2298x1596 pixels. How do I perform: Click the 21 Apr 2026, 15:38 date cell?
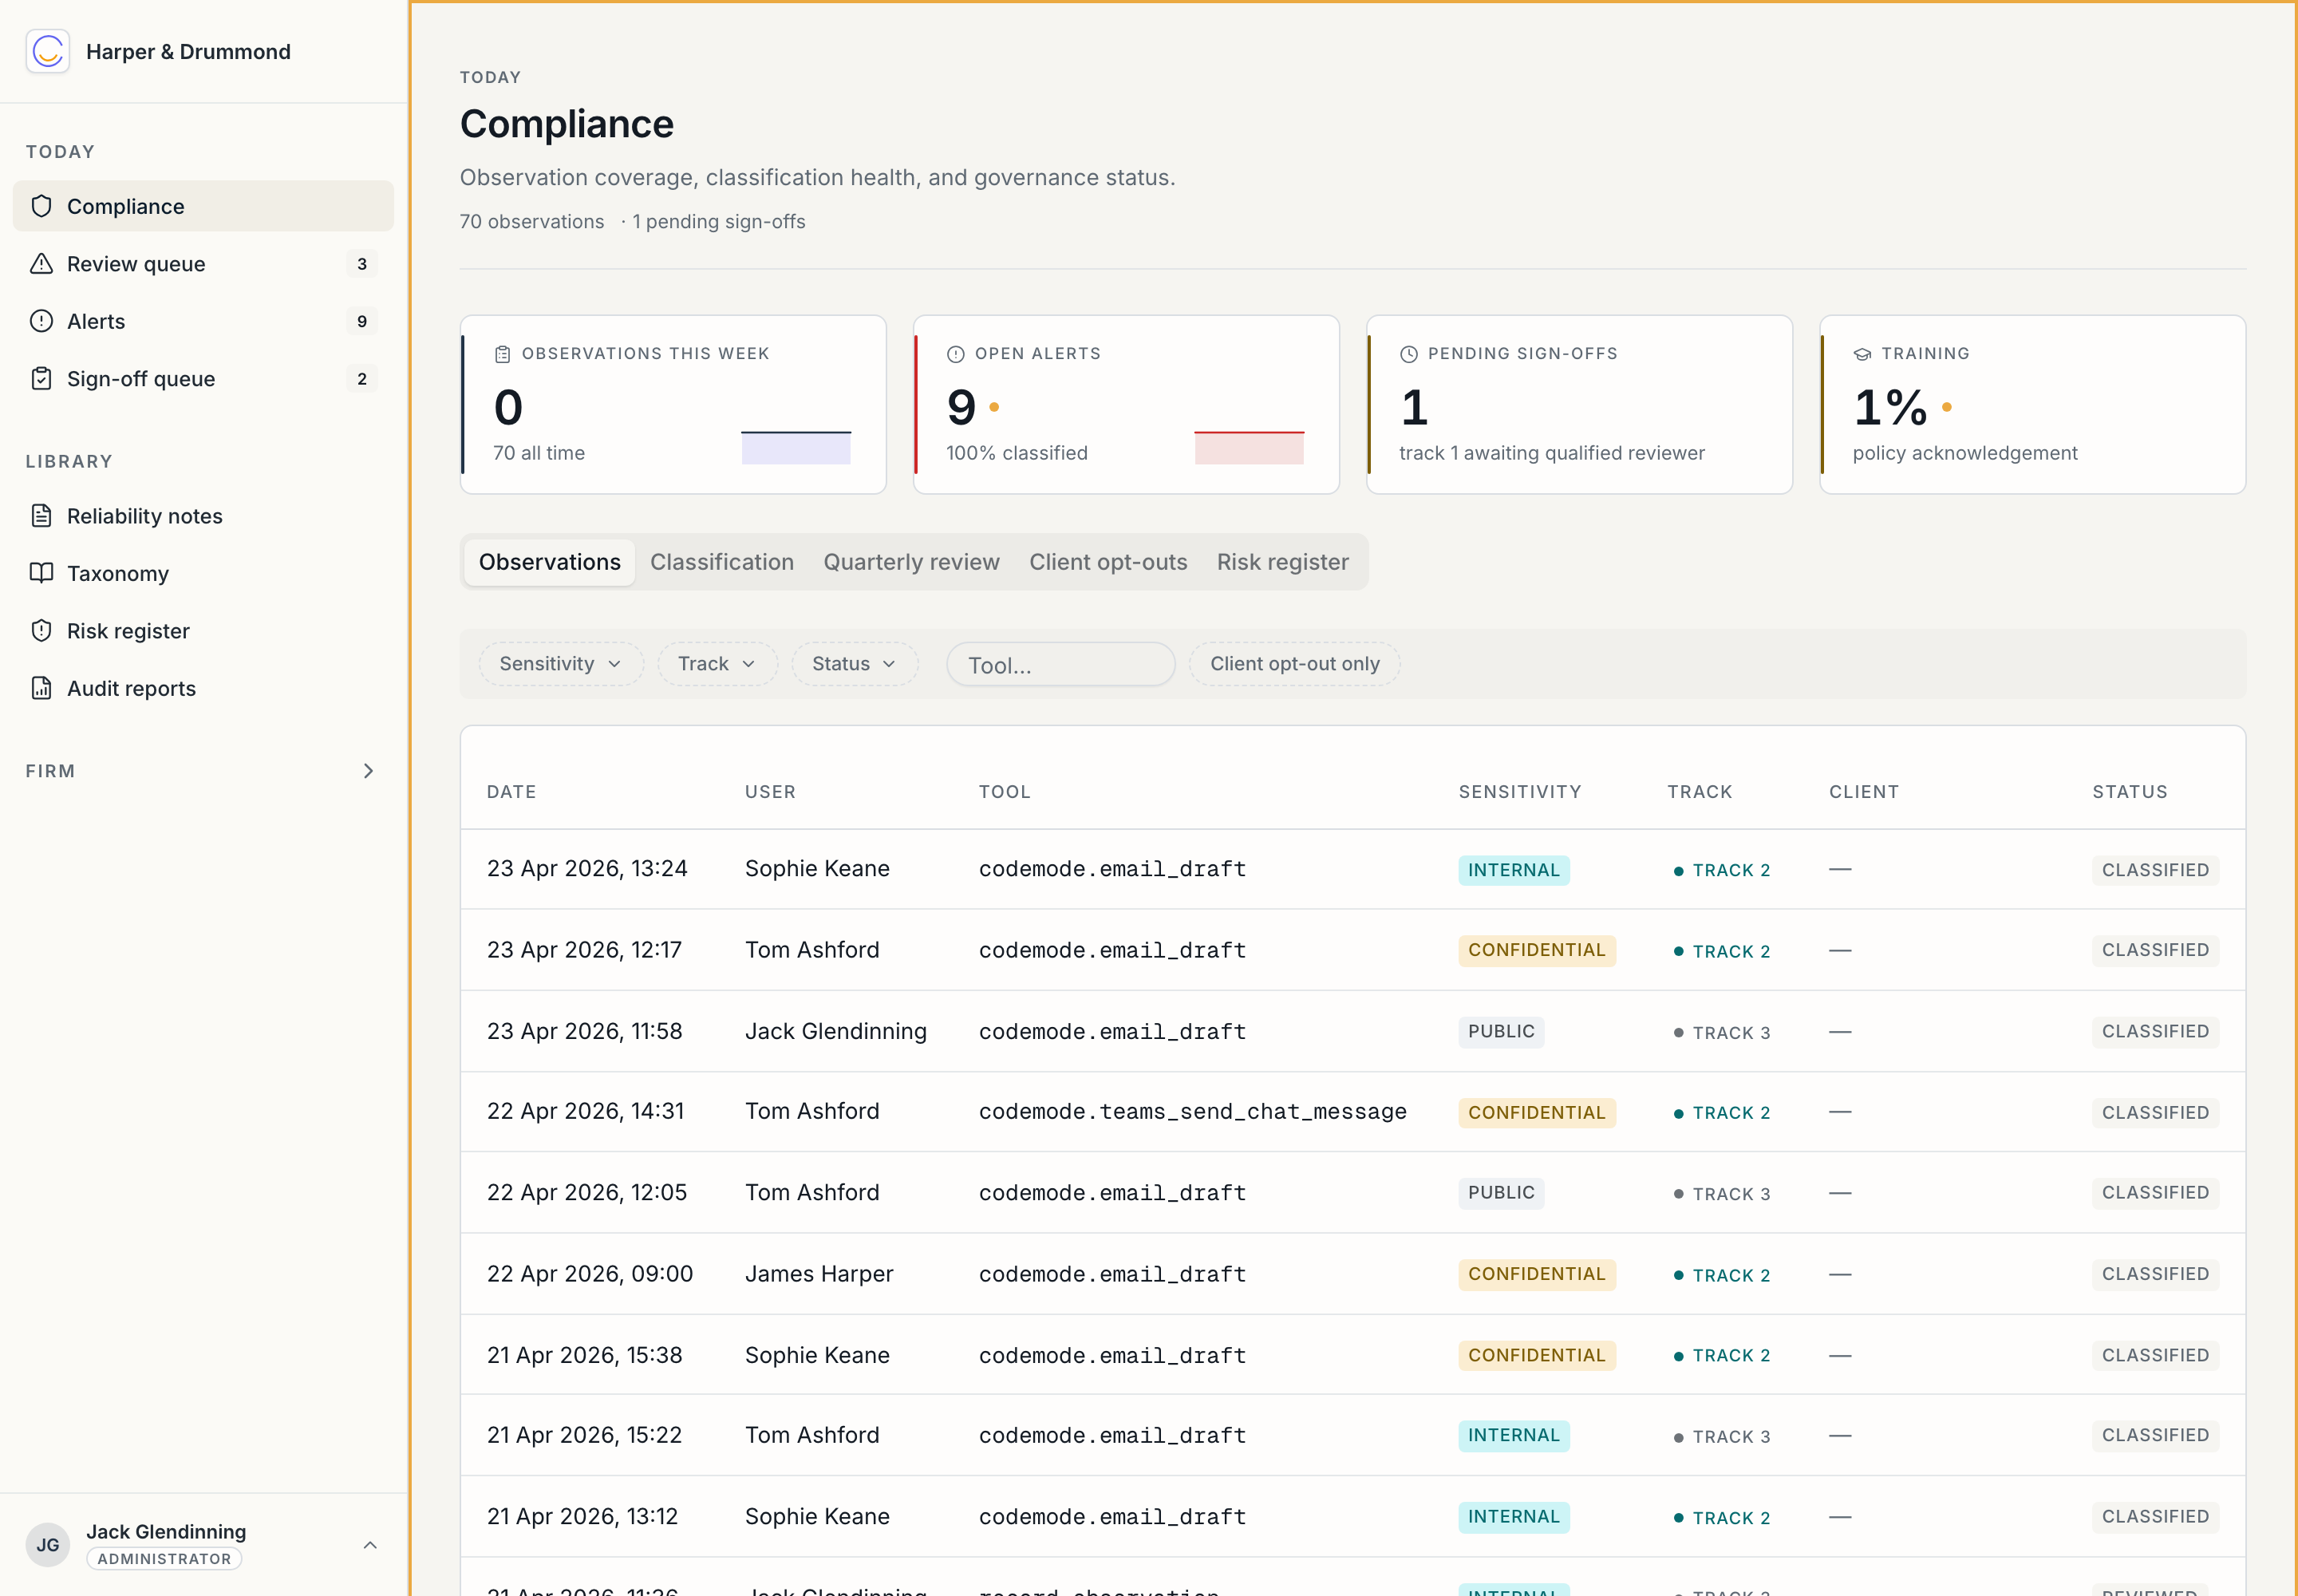click(x=584, y=1355)
